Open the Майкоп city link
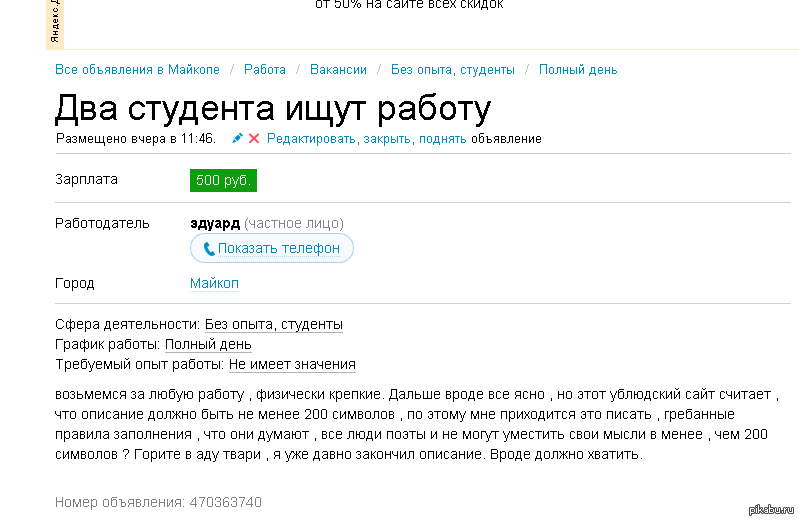This screenshot has height=521, width=799. [214, 284]
